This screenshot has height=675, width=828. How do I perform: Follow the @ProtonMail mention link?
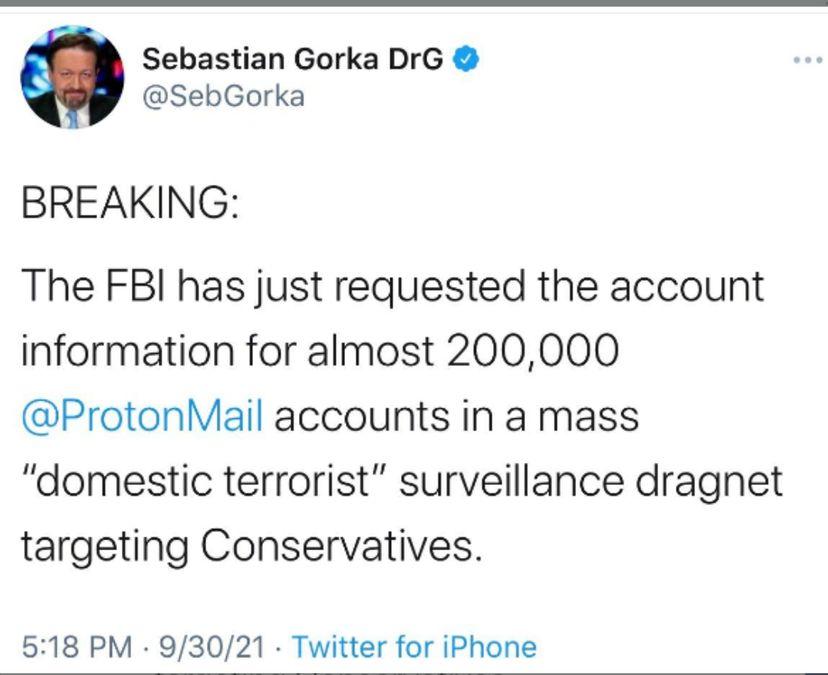[141, 416]
